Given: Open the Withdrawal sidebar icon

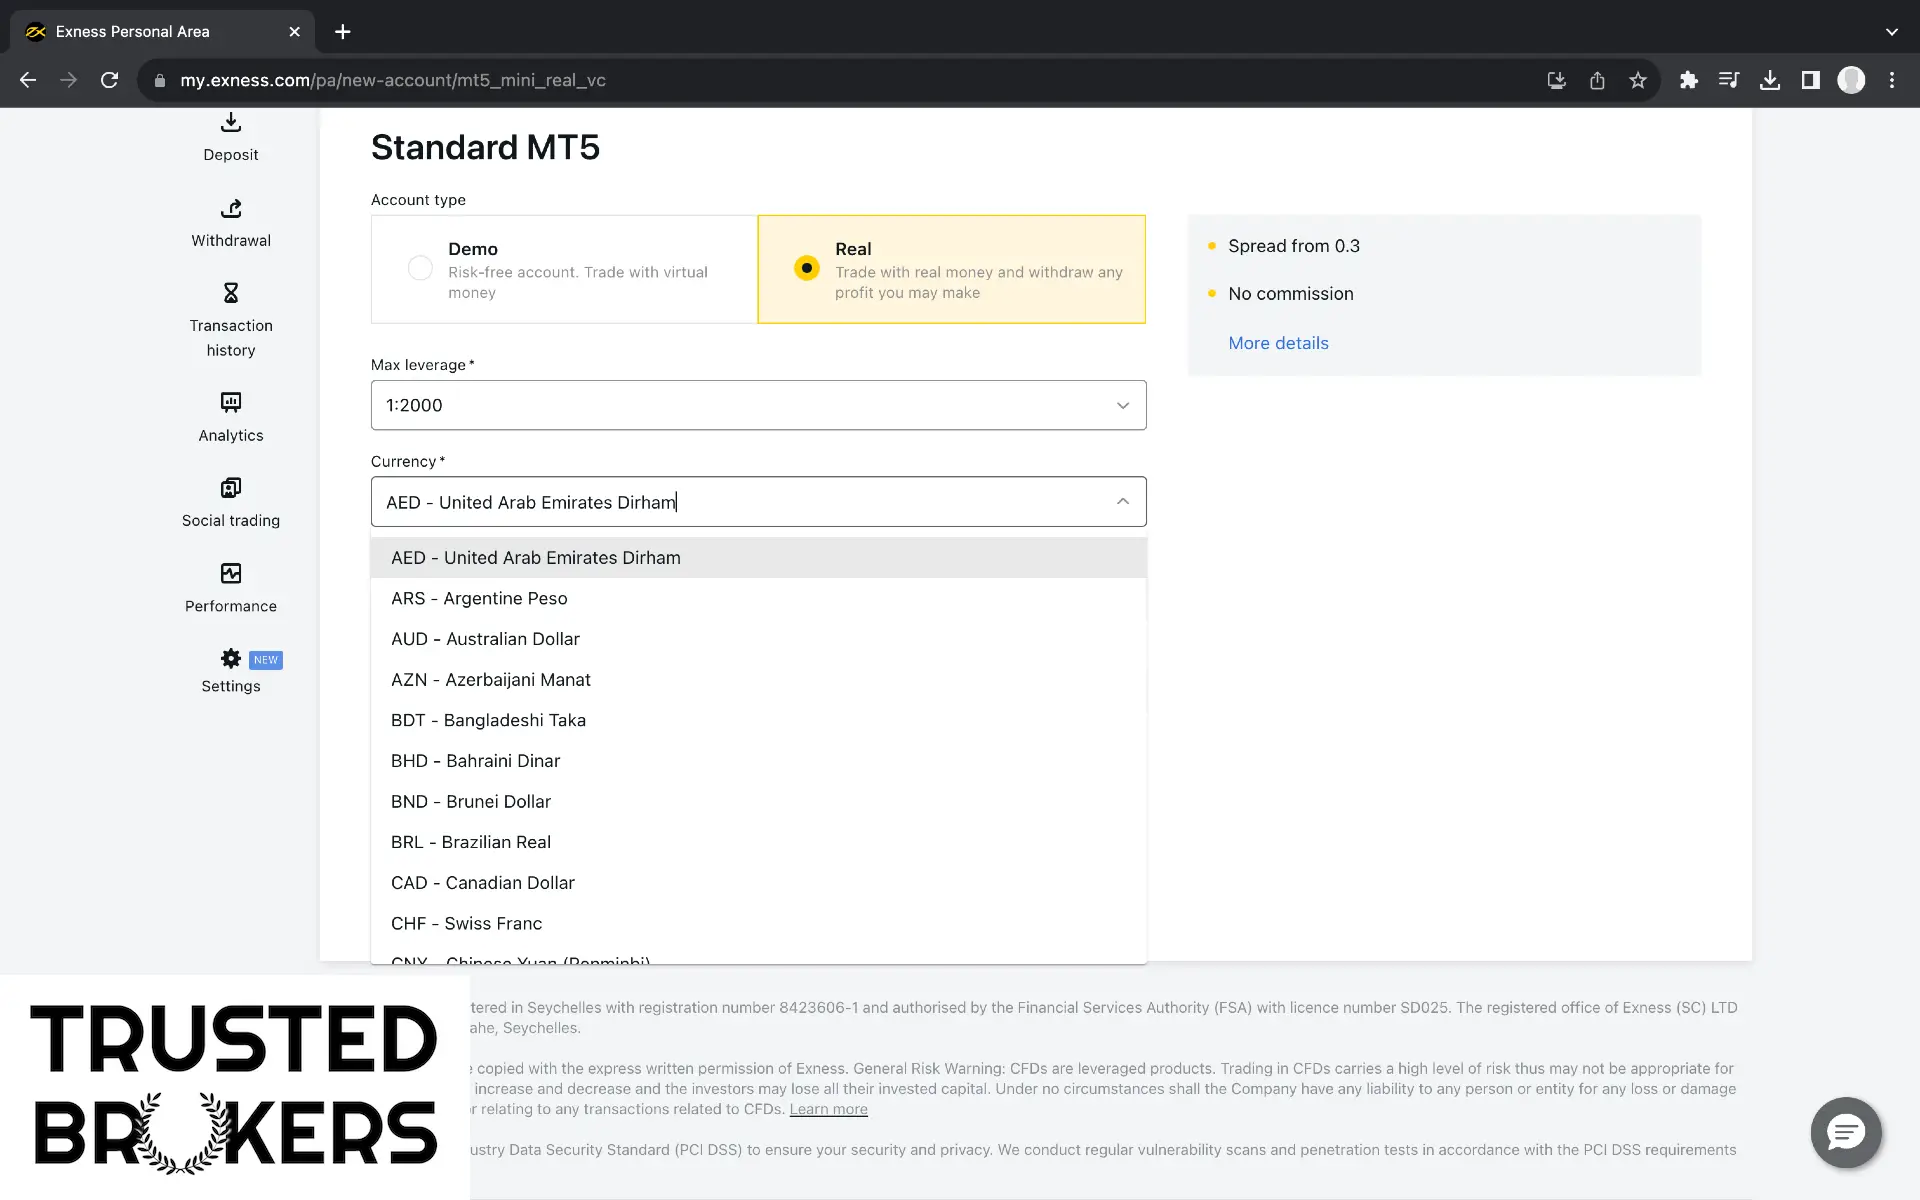Looking at the screenshot, I should click(231, 208).
